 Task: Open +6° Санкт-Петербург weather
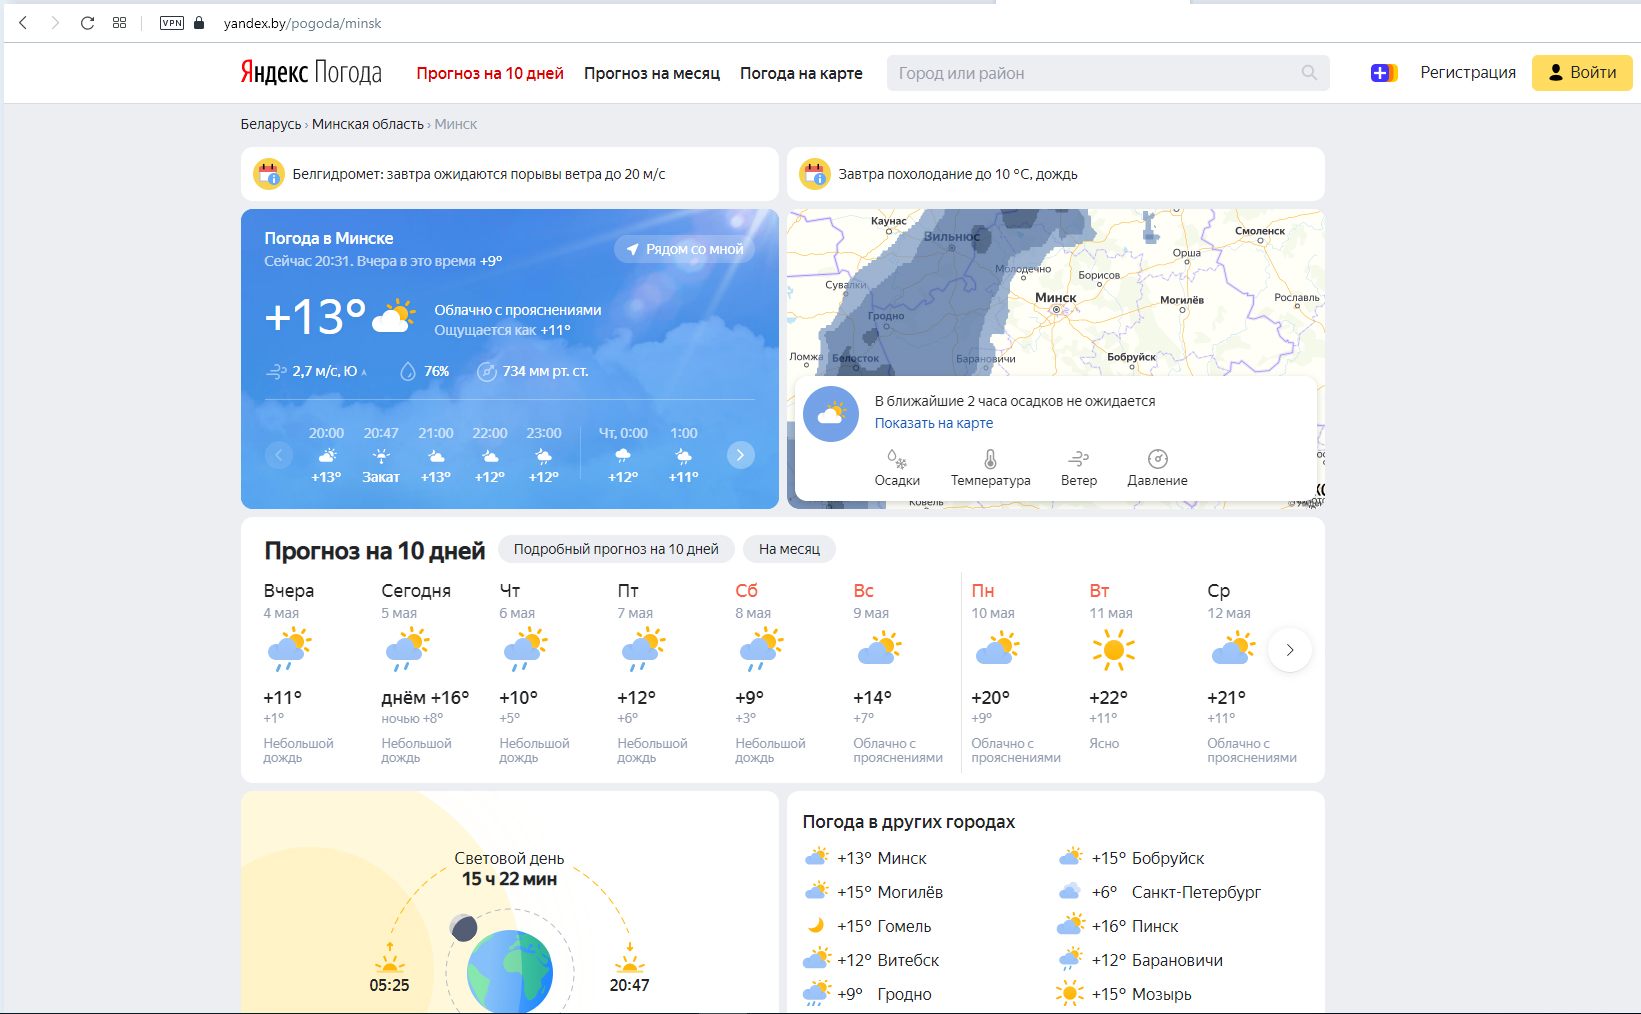(1160, 892)
